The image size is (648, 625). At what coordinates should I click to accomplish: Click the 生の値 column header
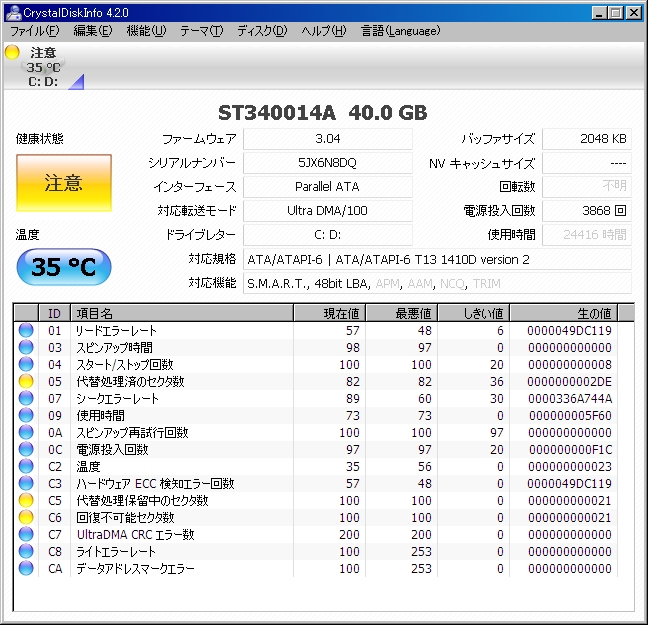[x=564, y=313]
